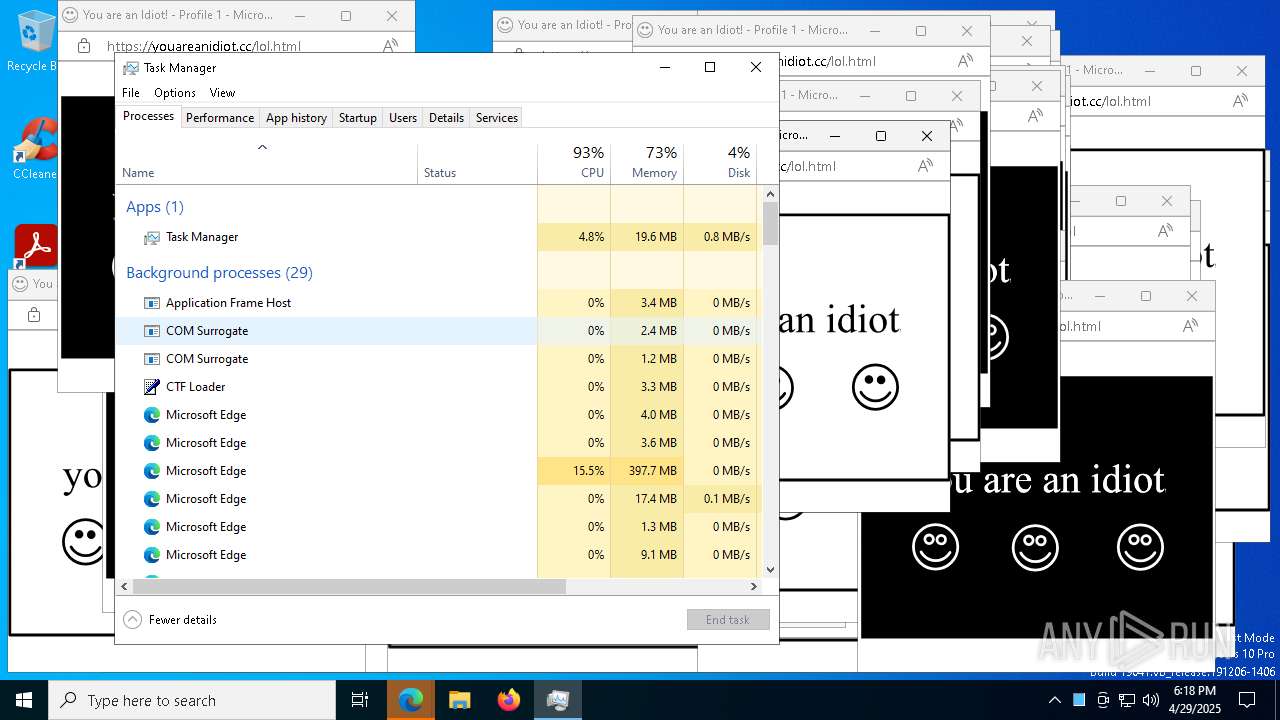The width and height of the screenshot is (1280, 720).
Task: Select the Microsoft Edge row using 15.5% CPU
Action: (x=438, y=471)
